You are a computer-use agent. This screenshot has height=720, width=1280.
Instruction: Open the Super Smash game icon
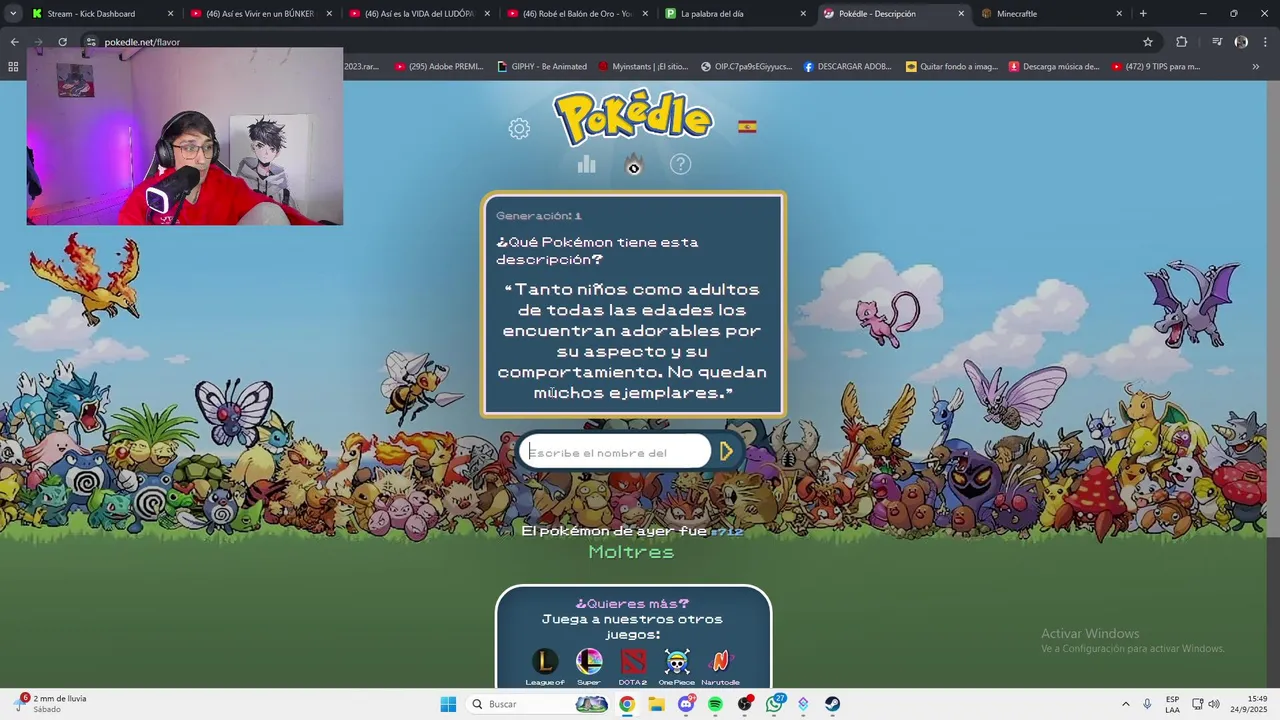coord(589,662)
